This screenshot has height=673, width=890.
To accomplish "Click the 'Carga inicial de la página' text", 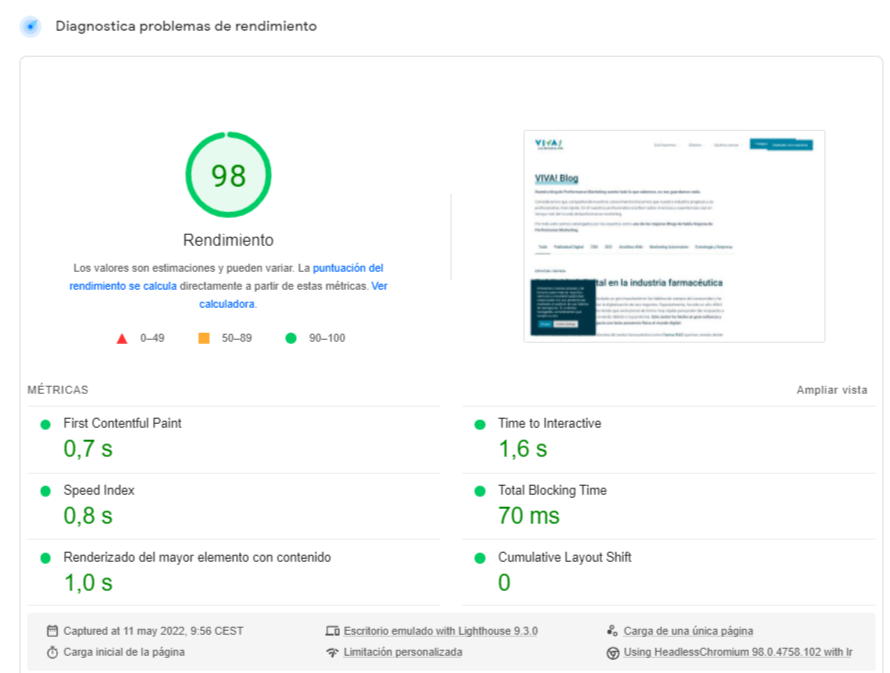I will coord(124,652).
